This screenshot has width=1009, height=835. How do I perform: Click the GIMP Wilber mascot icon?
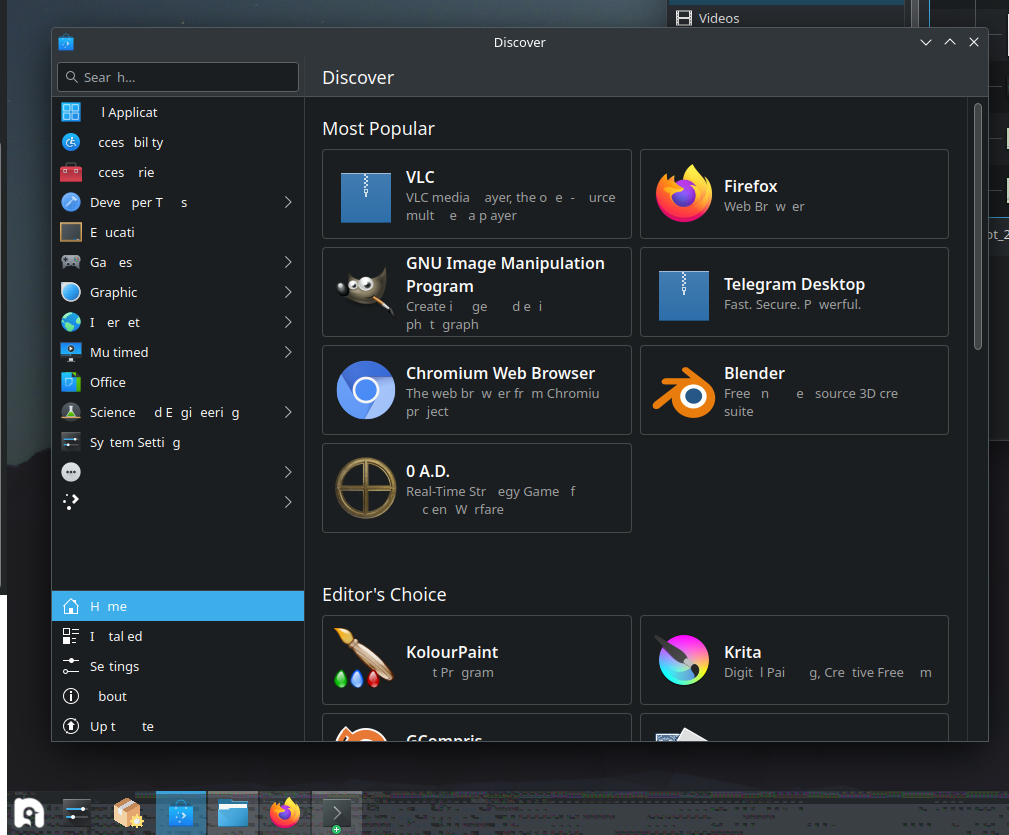click(x=366, y=289)
